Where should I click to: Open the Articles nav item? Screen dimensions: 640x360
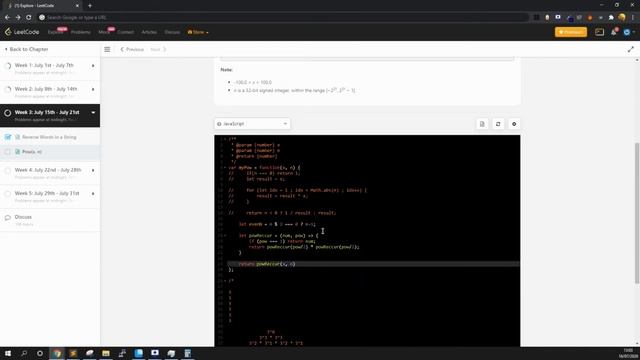(149, 32)
